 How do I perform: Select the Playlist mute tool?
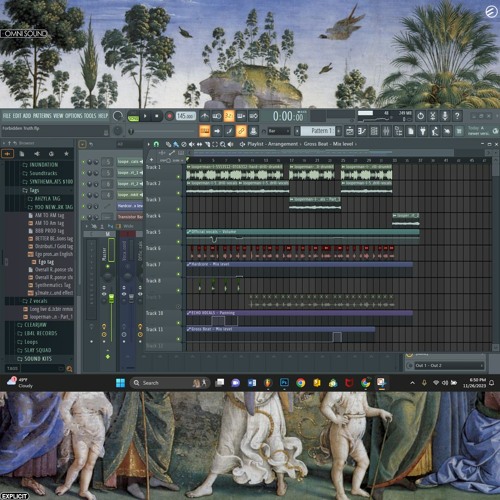(x=191, y=144)
